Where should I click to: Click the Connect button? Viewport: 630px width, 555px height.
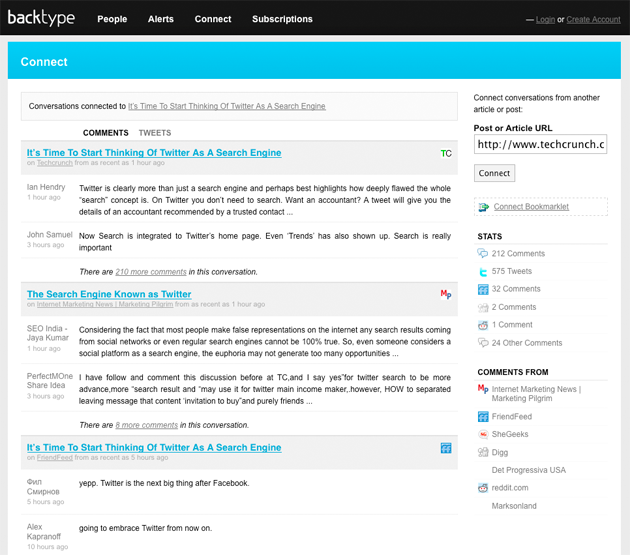[494, 173]
